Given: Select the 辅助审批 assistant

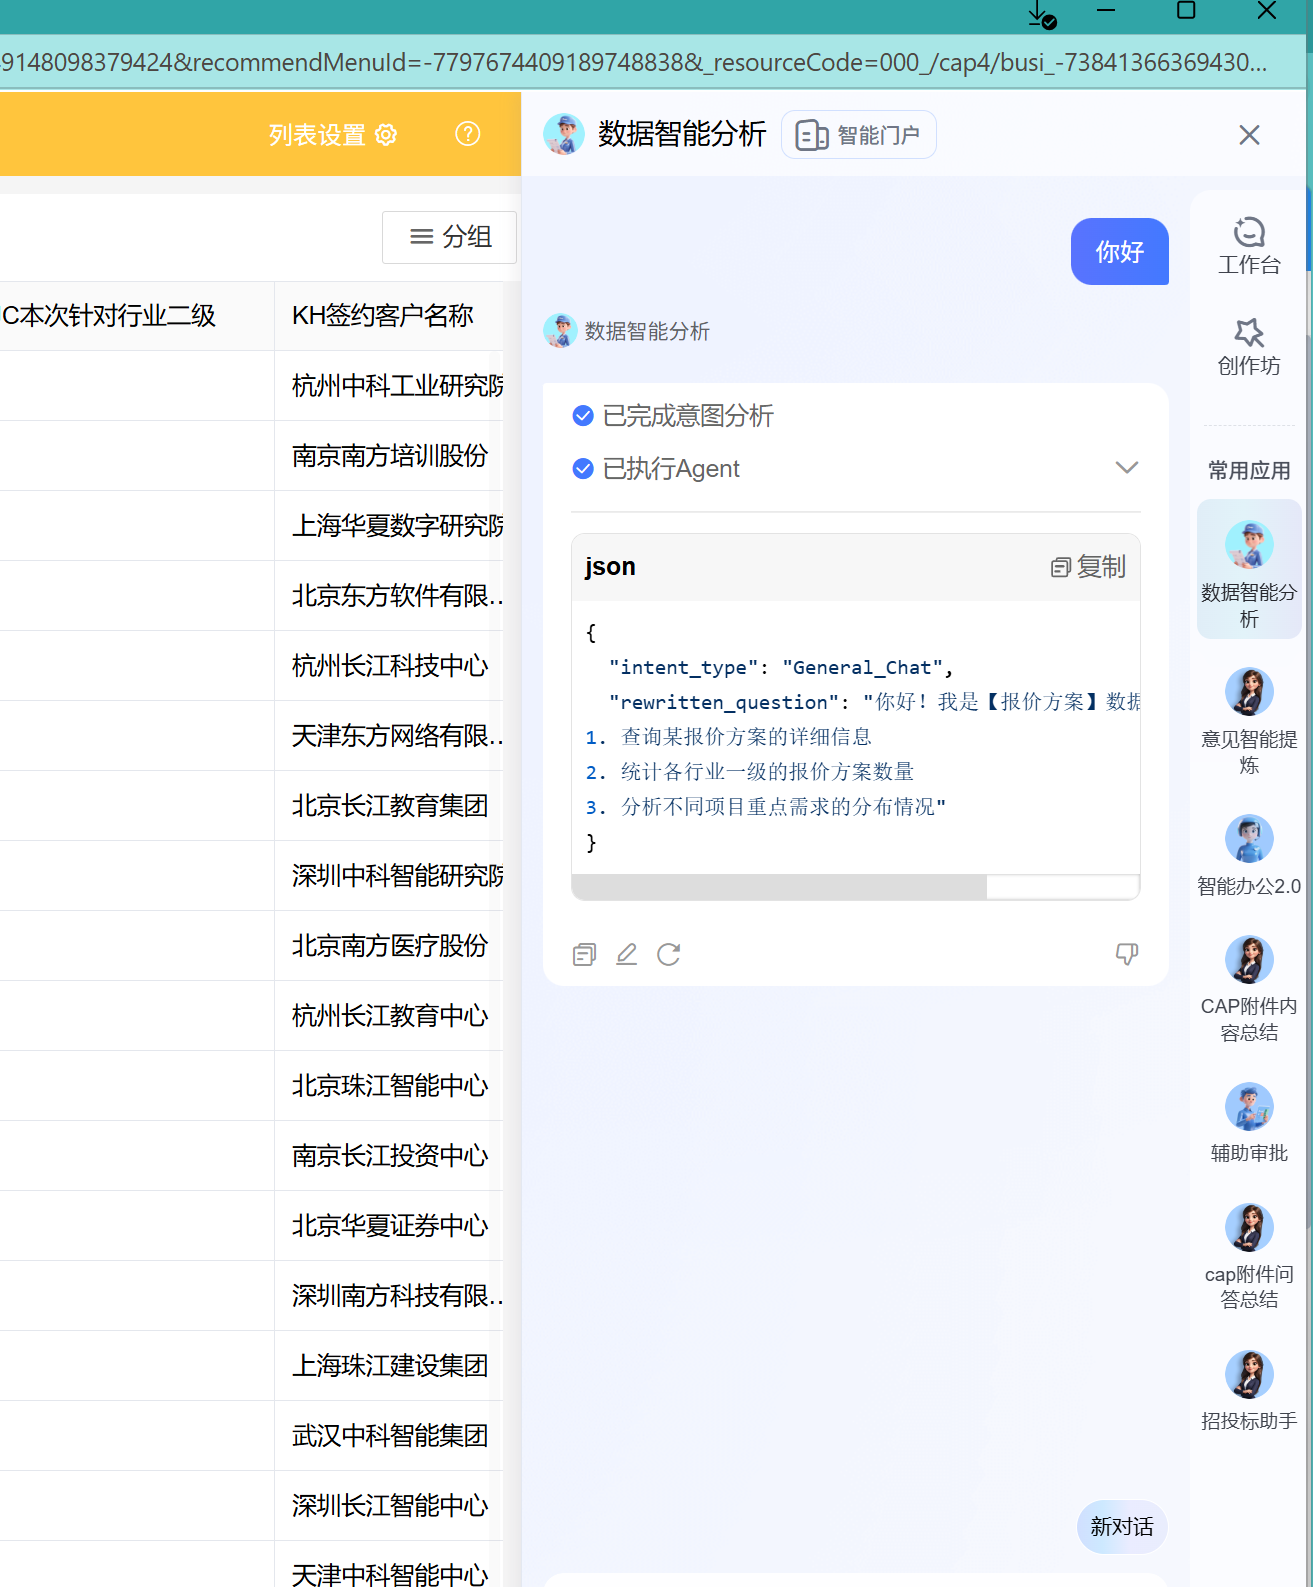Looking at the screenshot, I should coord(1248,1122).
